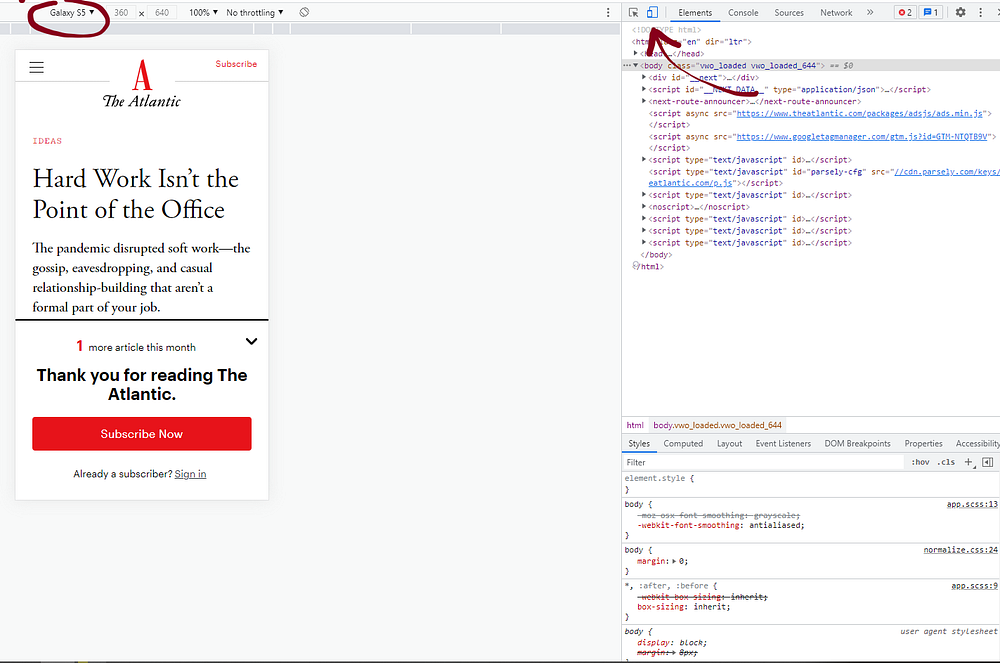Screen dimensions: 1000x663
Task: Open the 100% zoom dropdown
Action: pyautogui.click(x=203, y=12)
